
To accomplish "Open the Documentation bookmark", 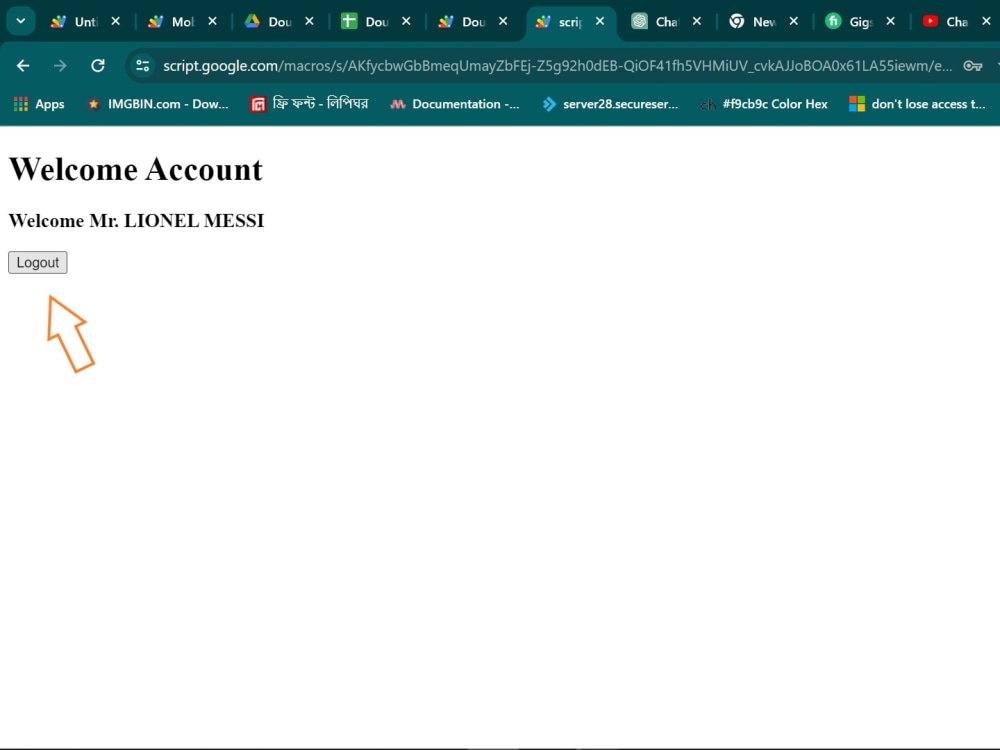I will (x=455, y=104).
